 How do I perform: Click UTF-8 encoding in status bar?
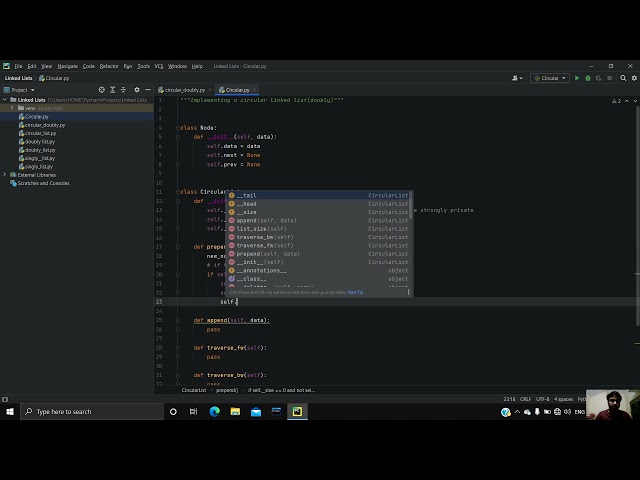(x=542, y=399)
